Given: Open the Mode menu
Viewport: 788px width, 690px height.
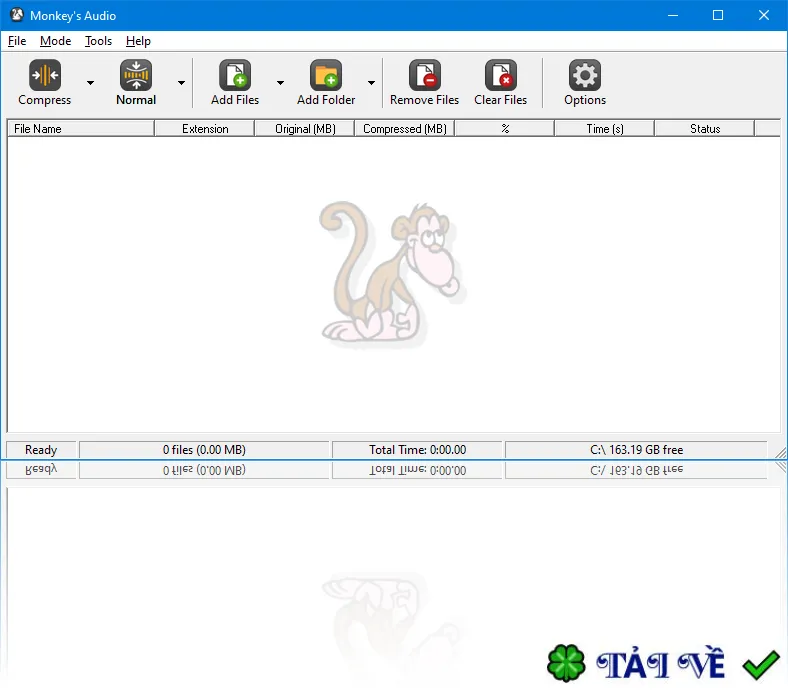Looking at the screenshot, I should [x=55, y=41].
